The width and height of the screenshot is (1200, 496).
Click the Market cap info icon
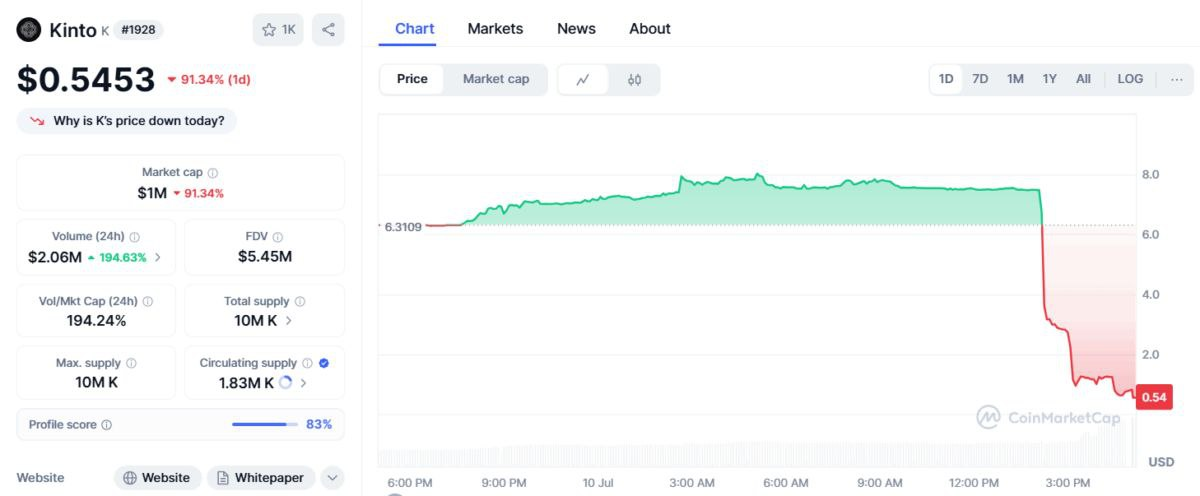coord(213,173)
